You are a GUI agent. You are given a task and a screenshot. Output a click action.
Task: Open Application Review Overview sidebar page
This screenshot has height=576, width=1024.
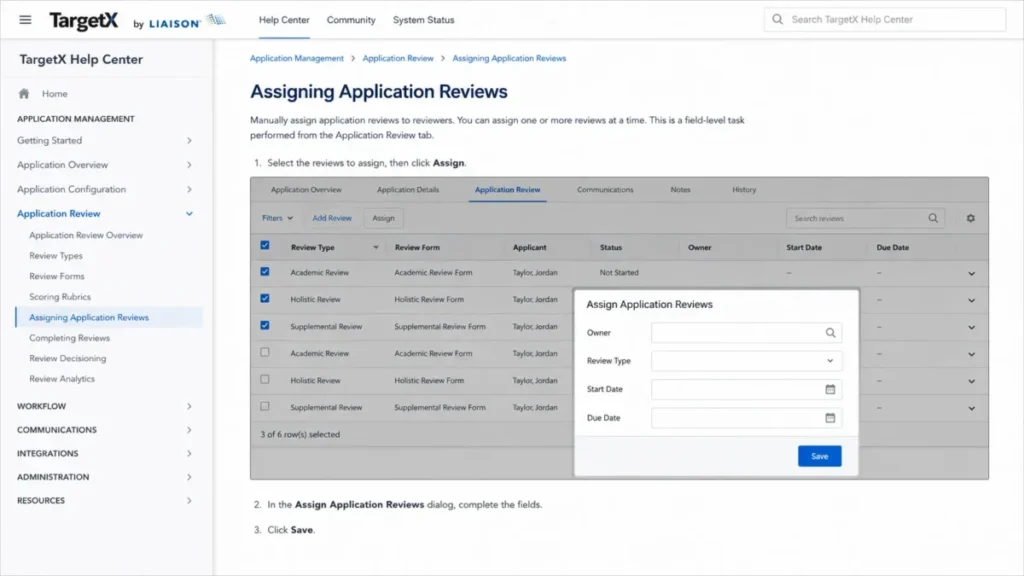coord(86,235)
